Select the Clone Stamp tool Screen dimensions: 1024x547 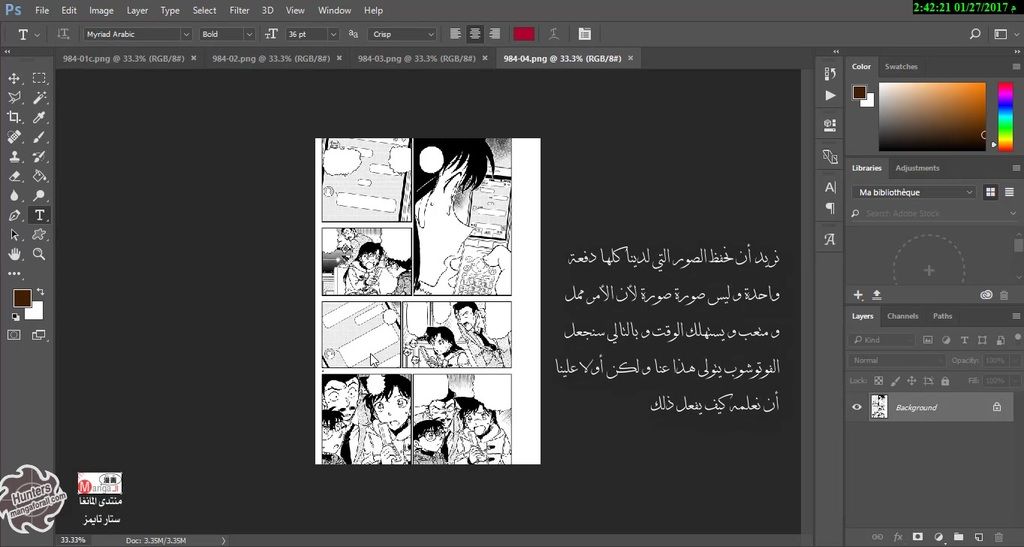click(14, 157)
